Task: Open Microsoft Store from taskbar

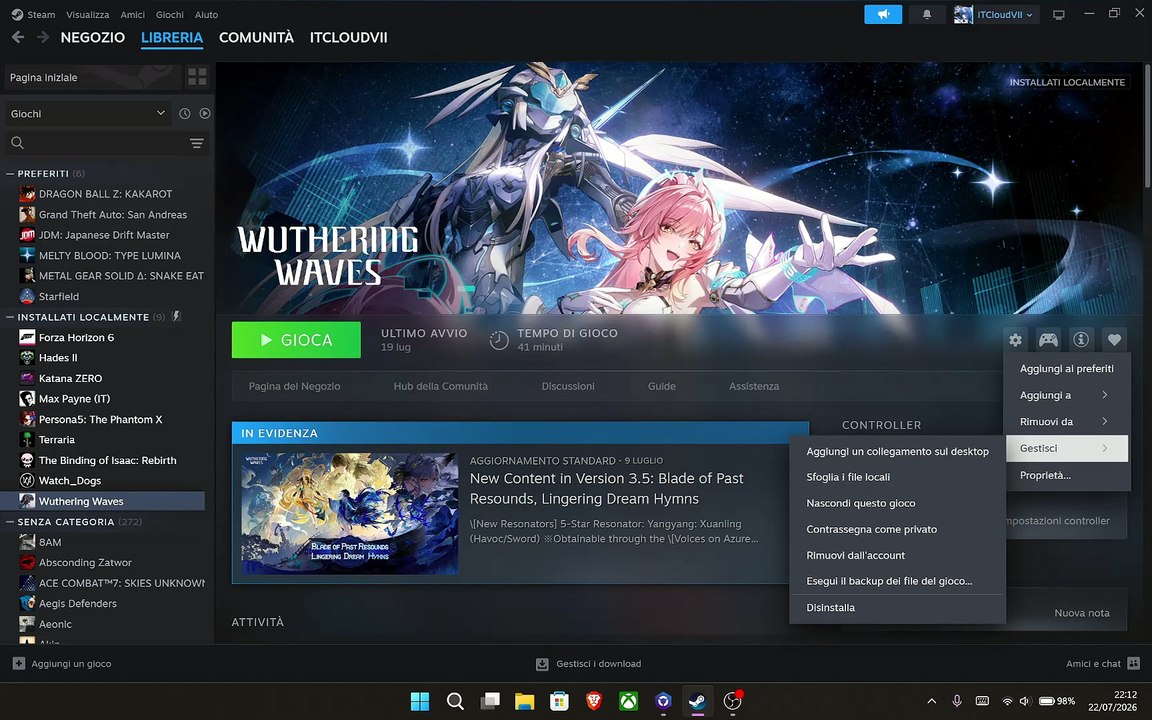Action: pyautogui.click(x=559, y=701)
